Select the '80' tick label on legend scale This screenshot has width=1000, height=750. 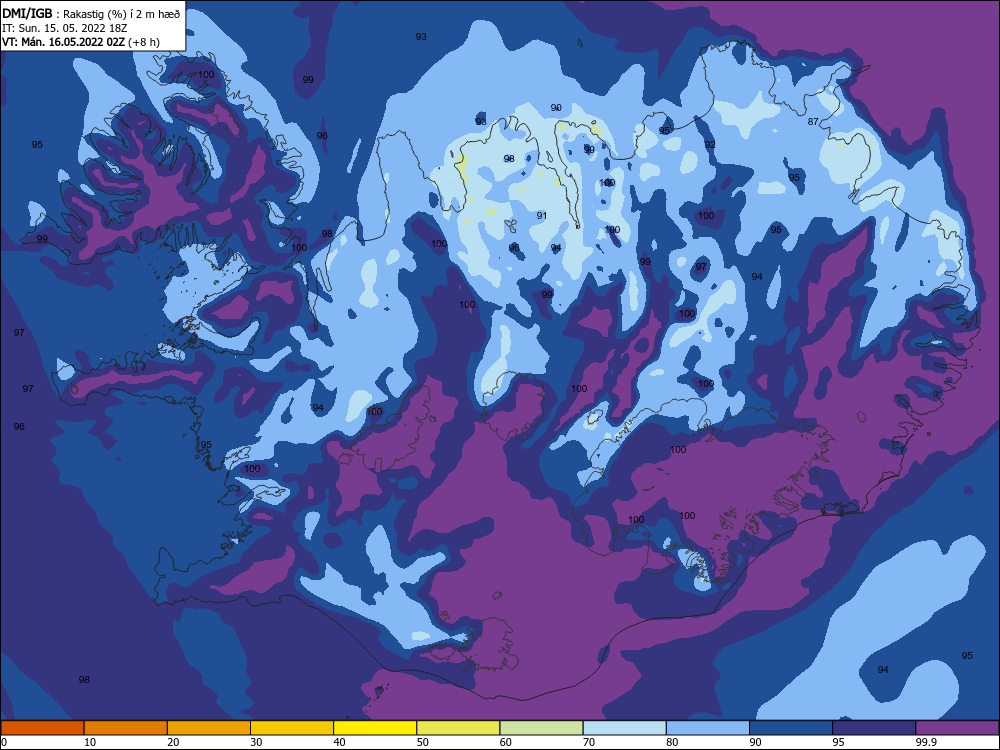click(x=672, y=742)
